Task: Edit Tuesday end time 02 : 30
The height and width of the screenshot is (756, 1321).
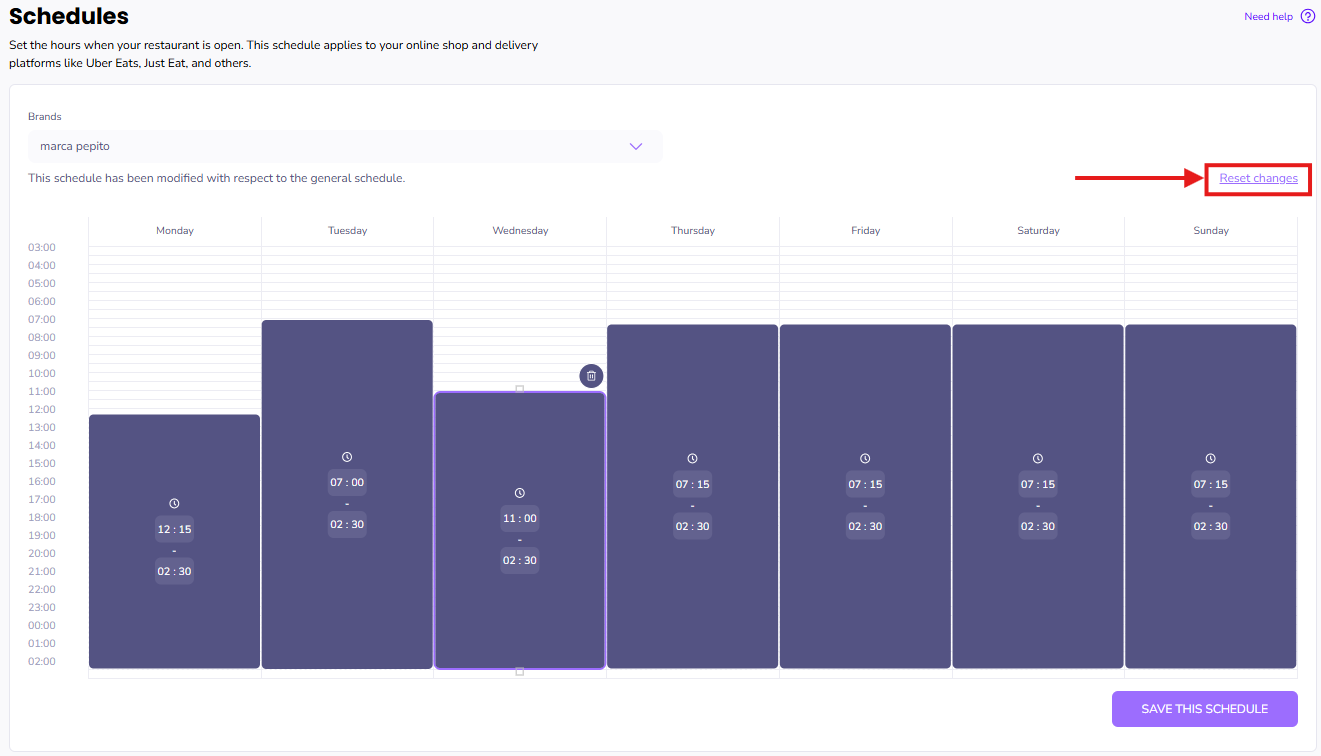Action: pyautogui.click(x=347, y=524)
